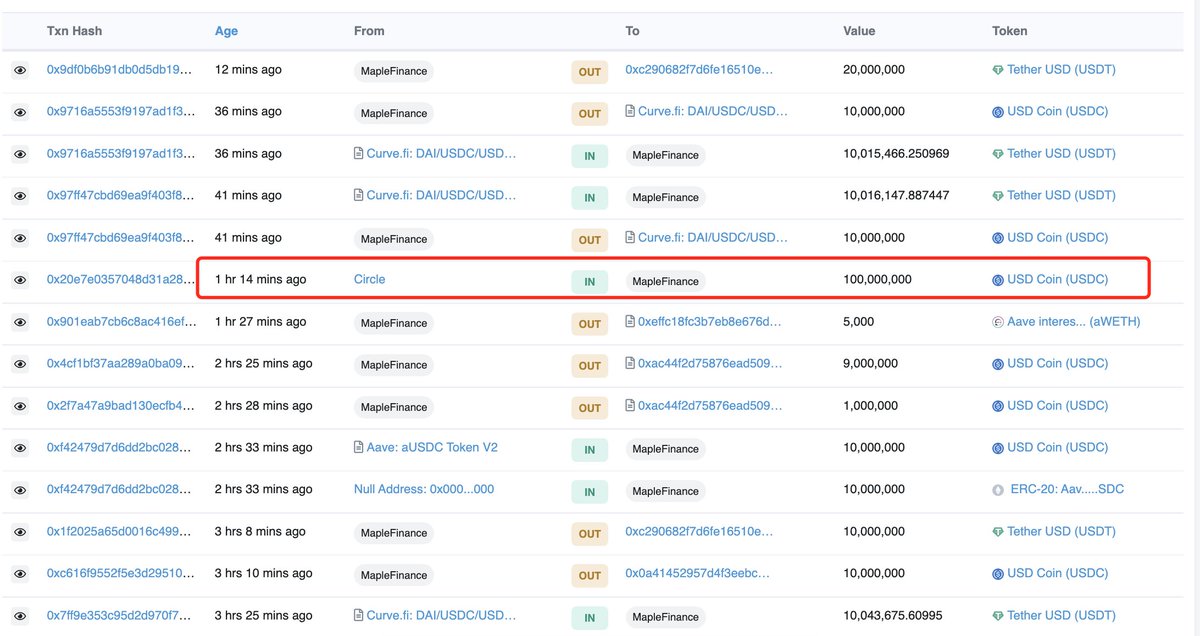Click the OUT badge on the 12 mins ago row
Viewport: 1200px width, 636px height.
[590, 72]
